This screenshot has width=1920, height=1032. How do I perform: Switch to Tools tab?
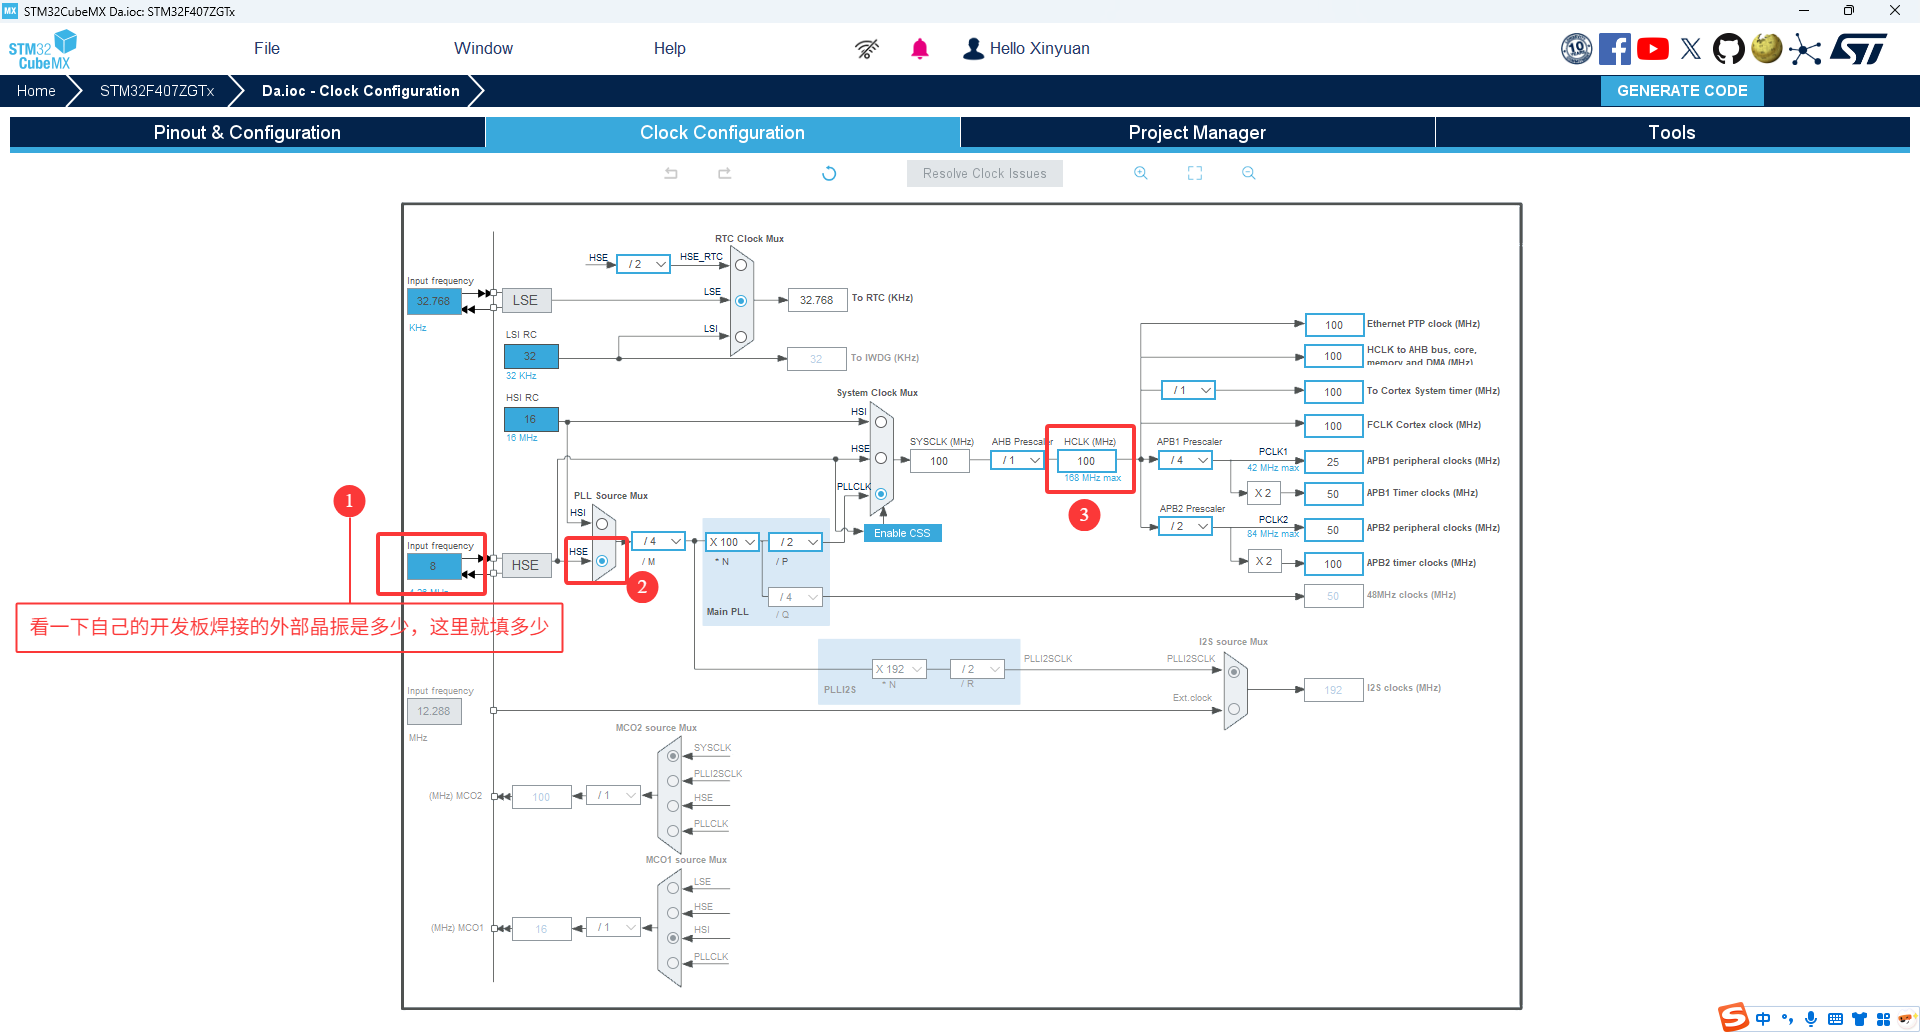[x=1672, y=133]
